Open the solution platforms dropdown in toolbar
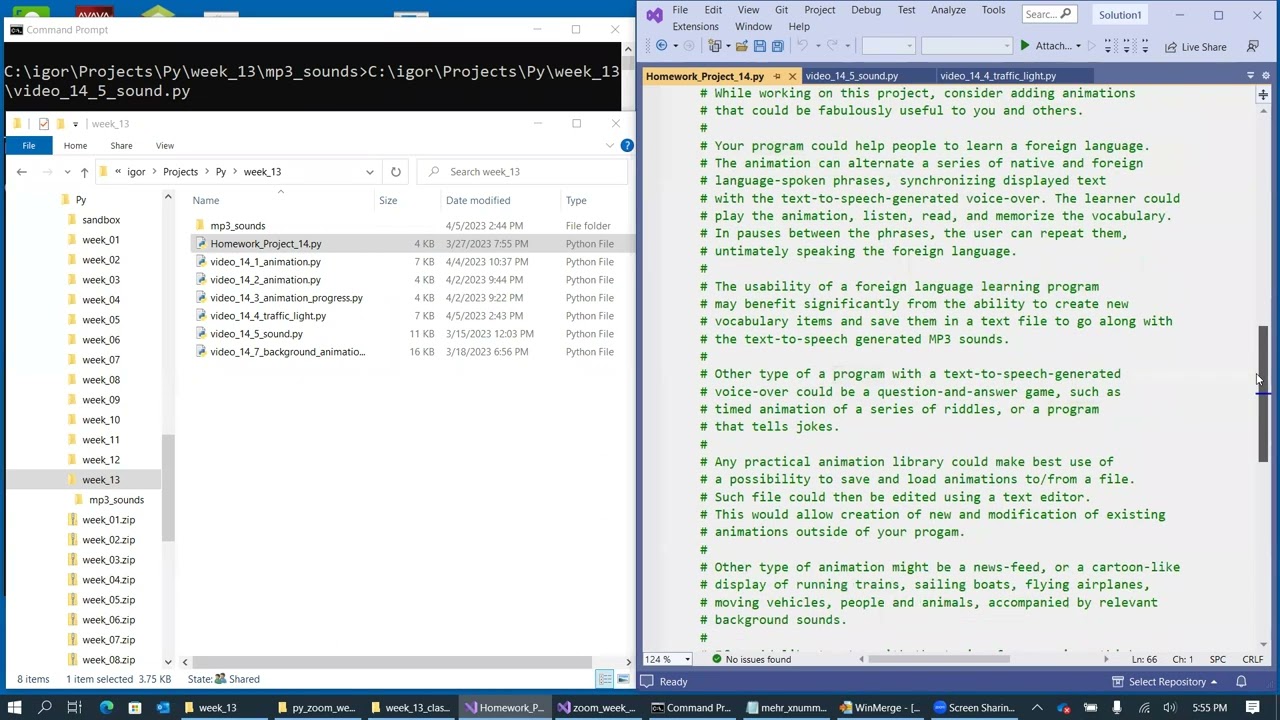The width and height of the screenshot is (1280, 720). click(x=966, y=46)
